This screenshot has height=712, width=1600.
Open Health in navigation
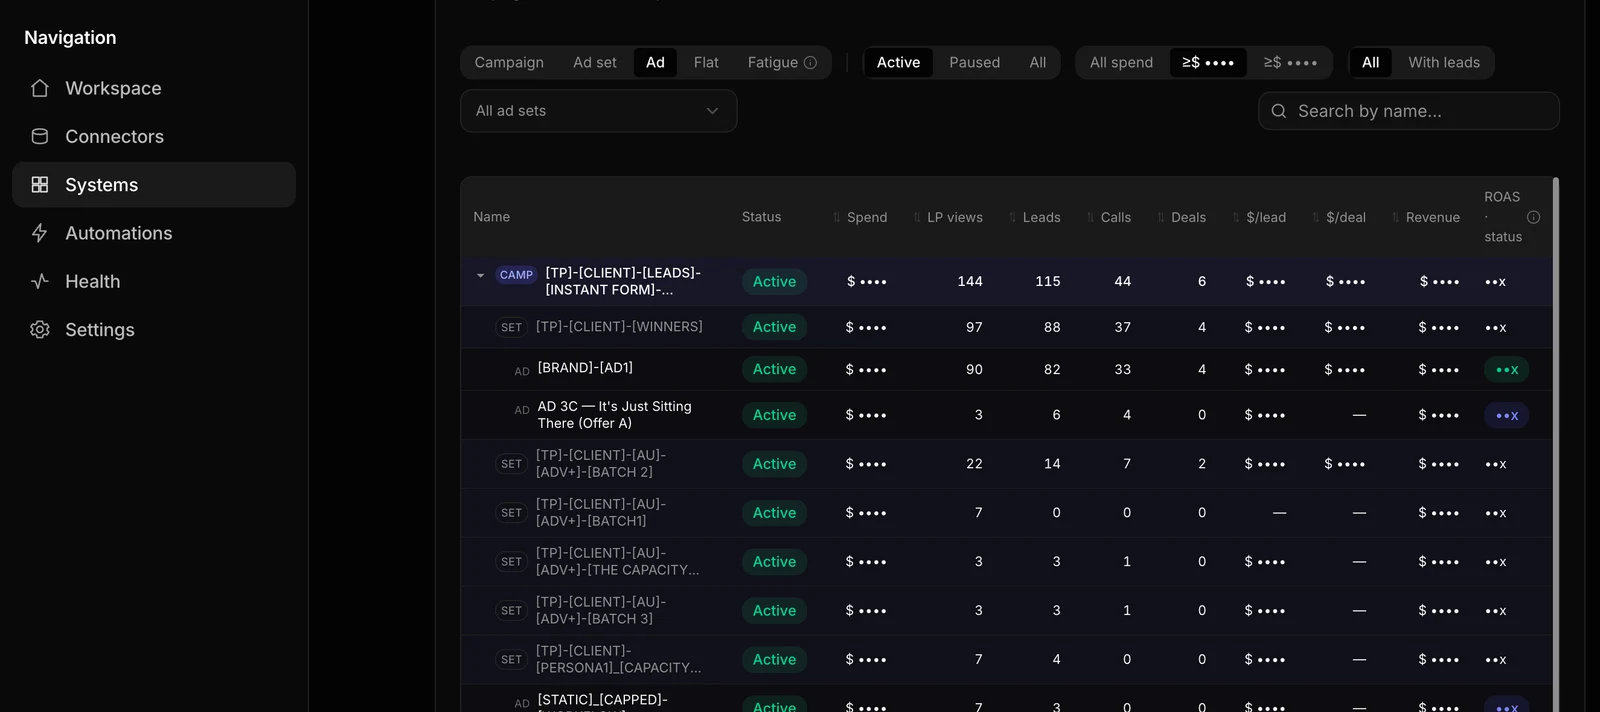click(x=154, y=281)
